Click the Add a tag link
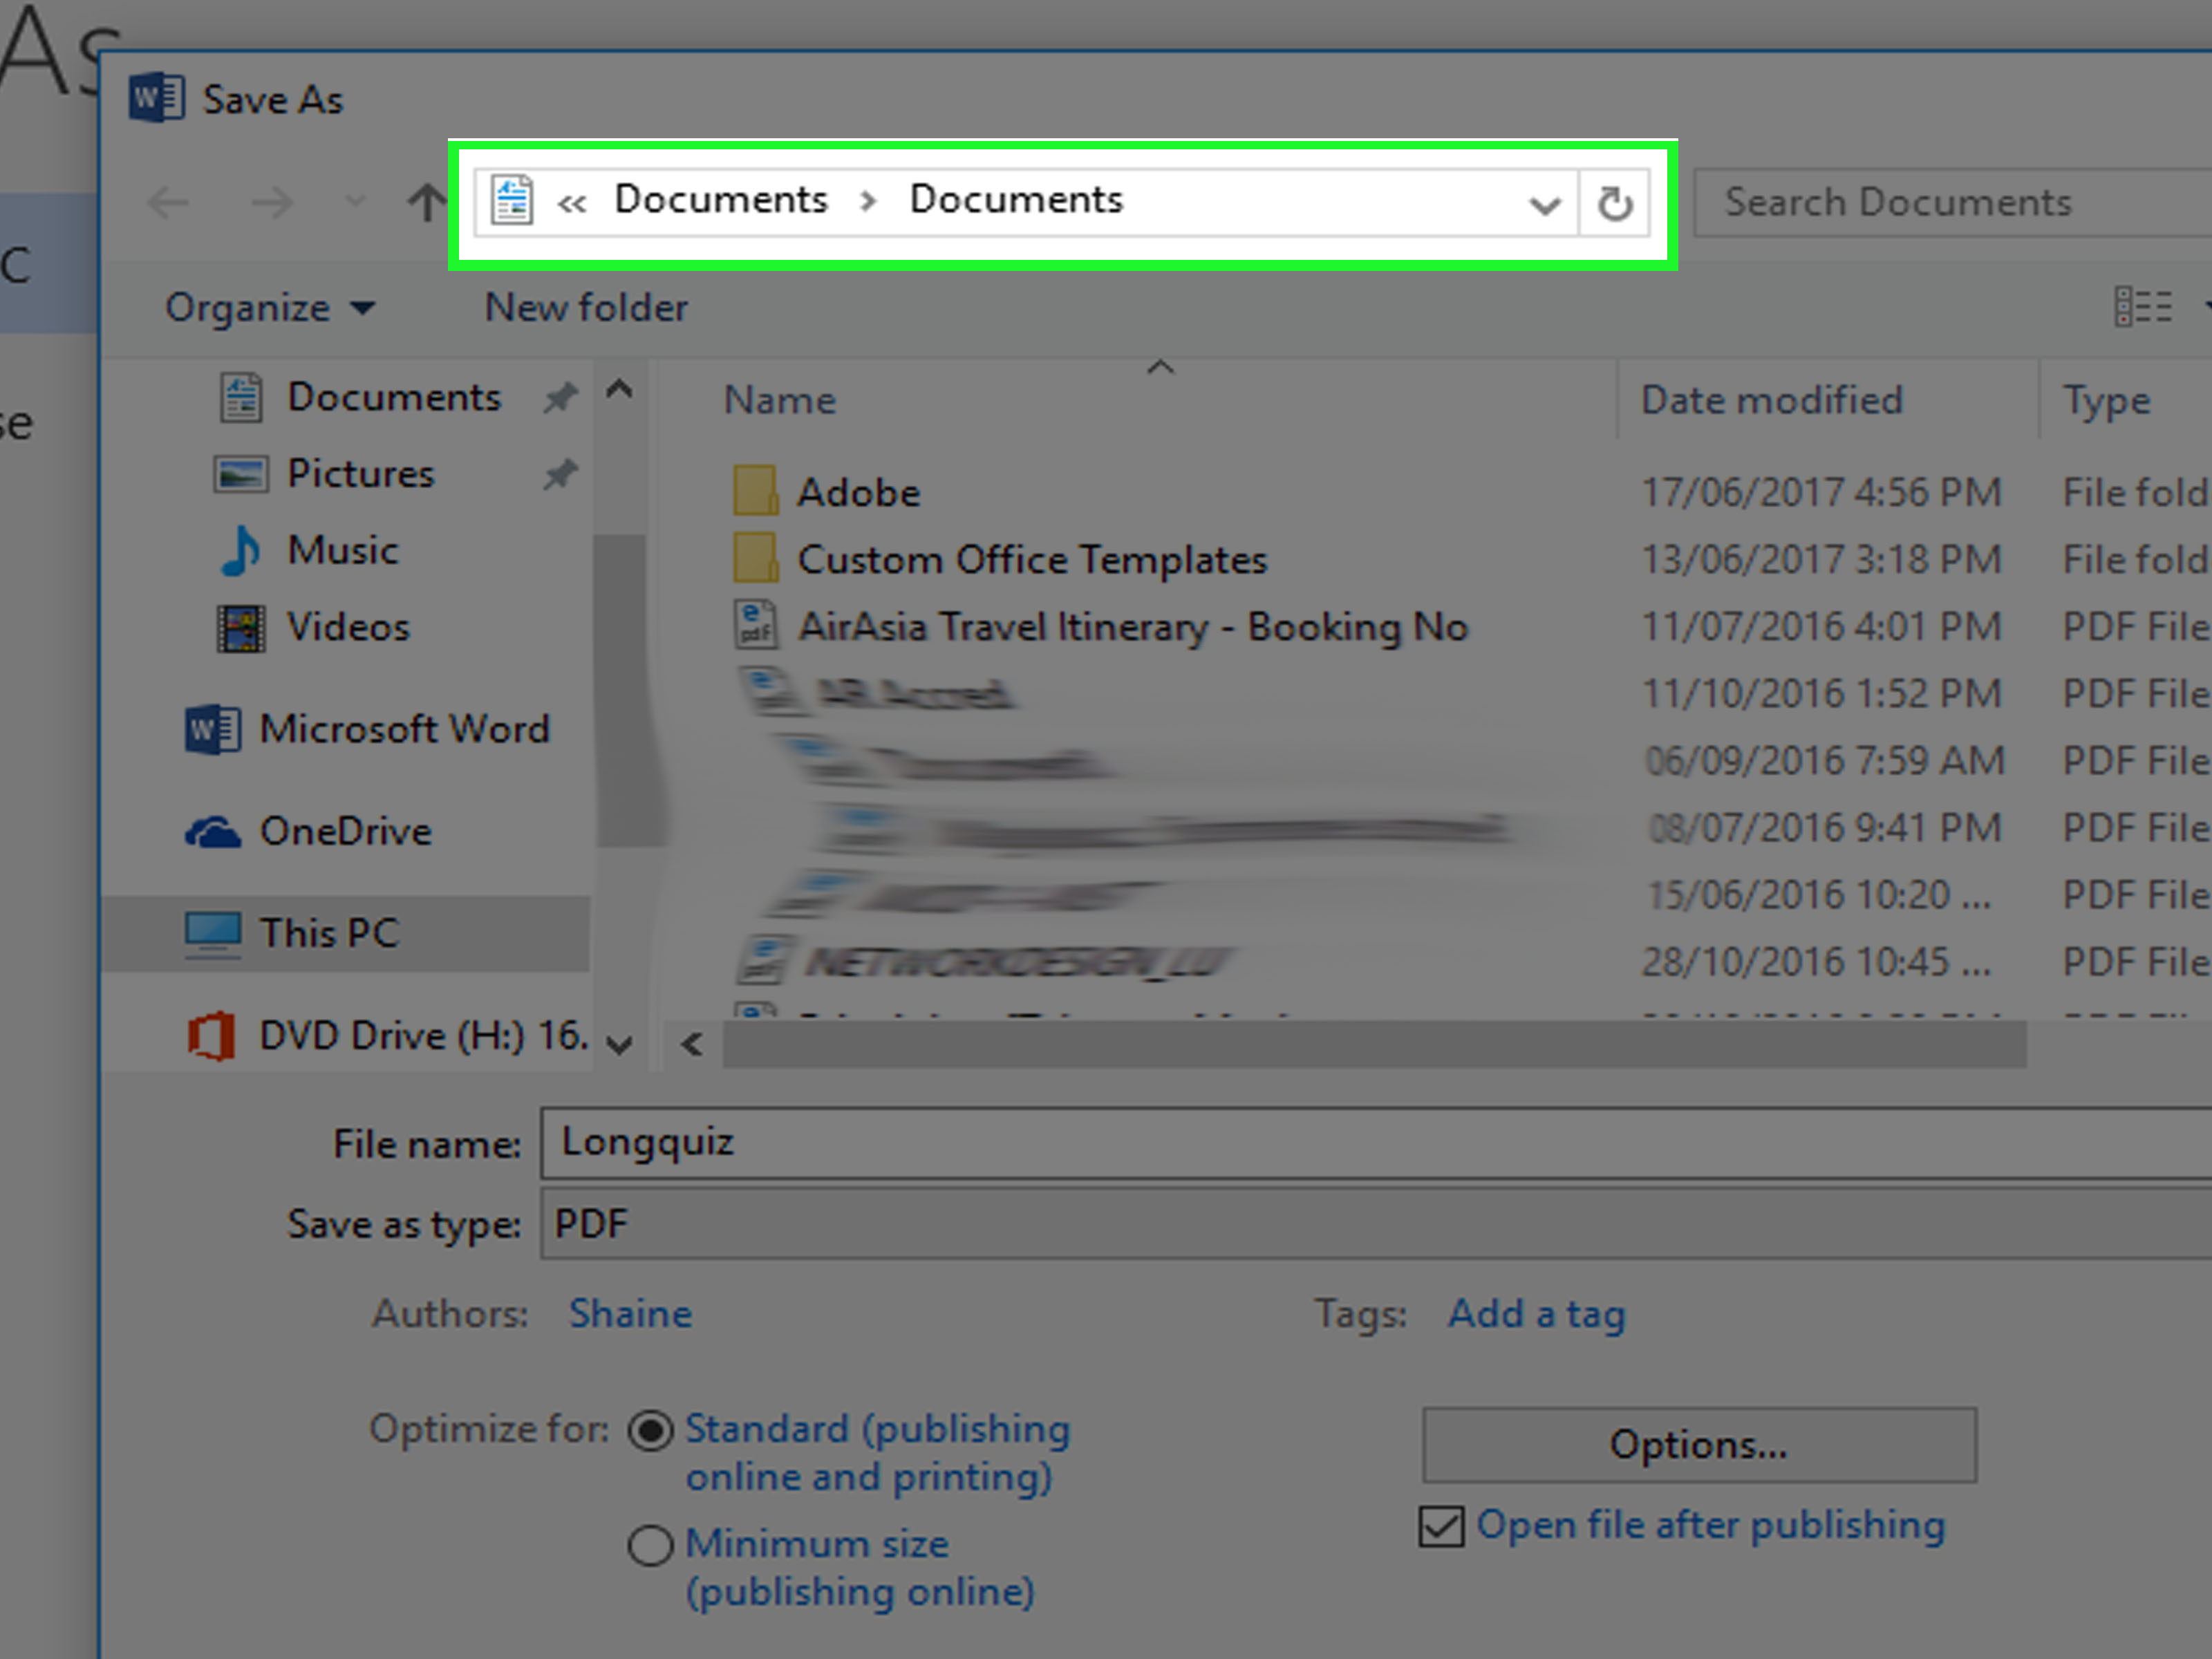 [x=1536, y=1313]
